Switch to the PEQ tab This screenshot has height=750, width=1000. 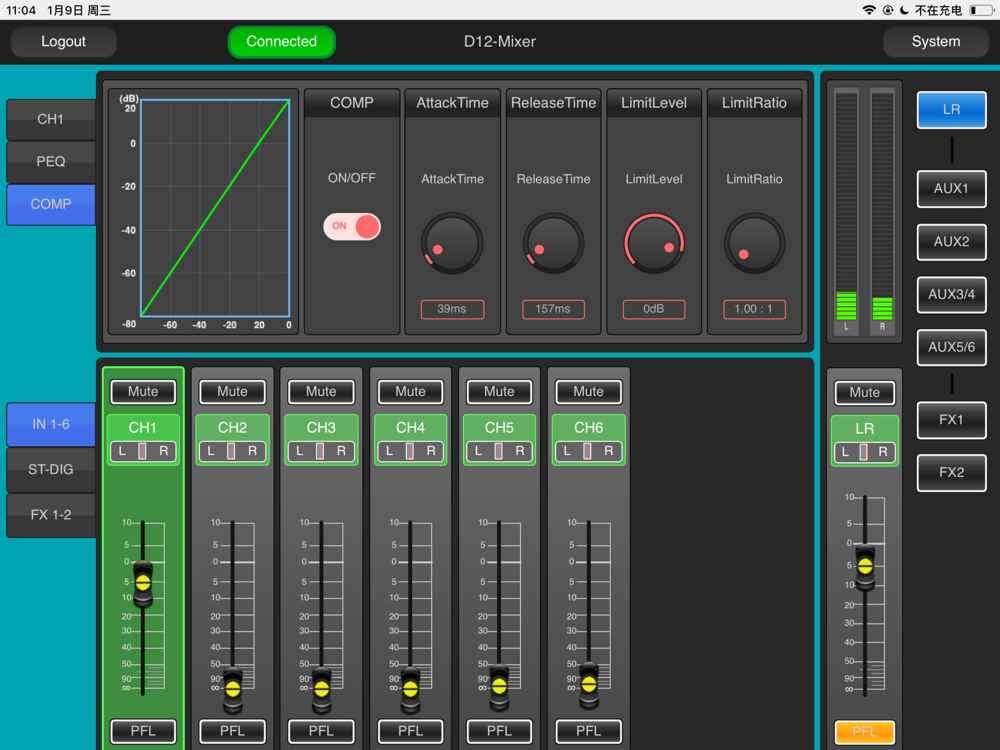point(50,161)
